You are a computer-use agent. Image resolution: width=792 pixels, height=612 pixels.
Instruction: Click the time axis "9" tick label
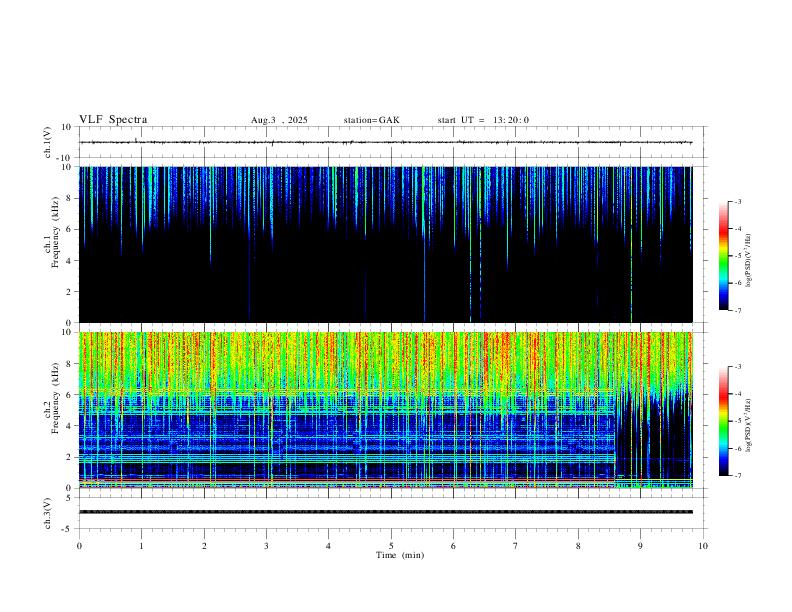click(640, 546)
